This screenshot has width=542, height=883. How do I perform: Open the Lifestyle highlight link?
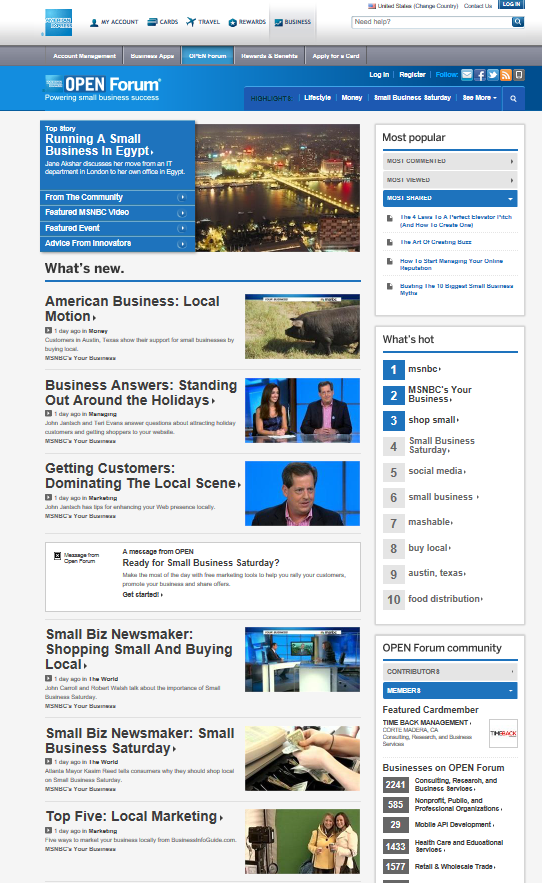tap(317, 97)
